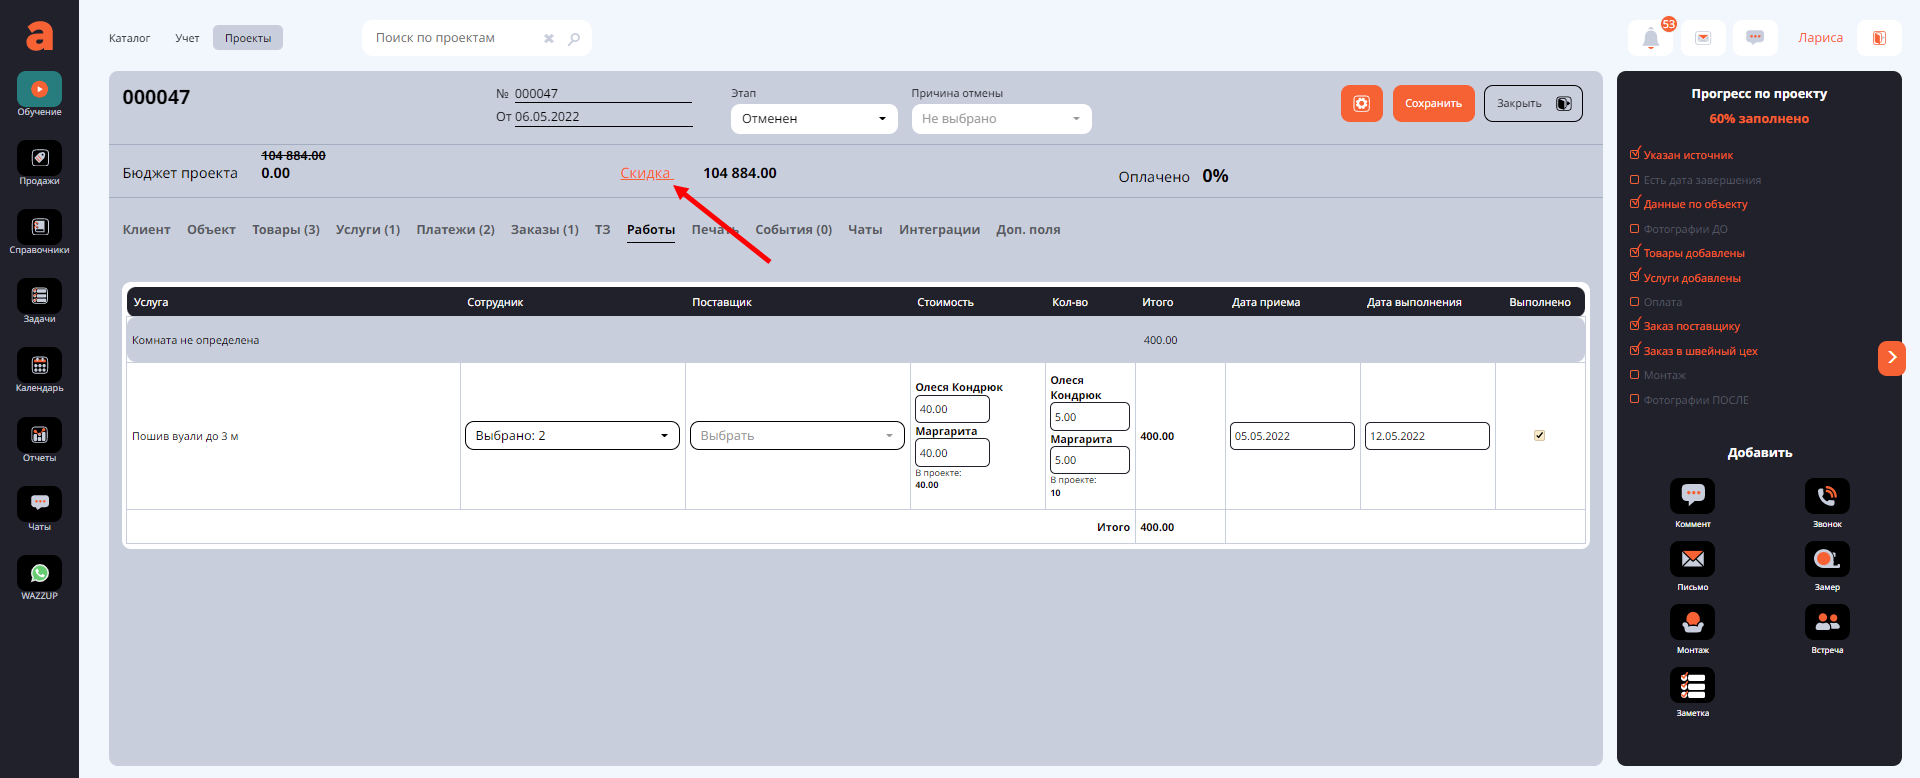Open the Этап dropdown showing Отменен

(x=813, y=119)
